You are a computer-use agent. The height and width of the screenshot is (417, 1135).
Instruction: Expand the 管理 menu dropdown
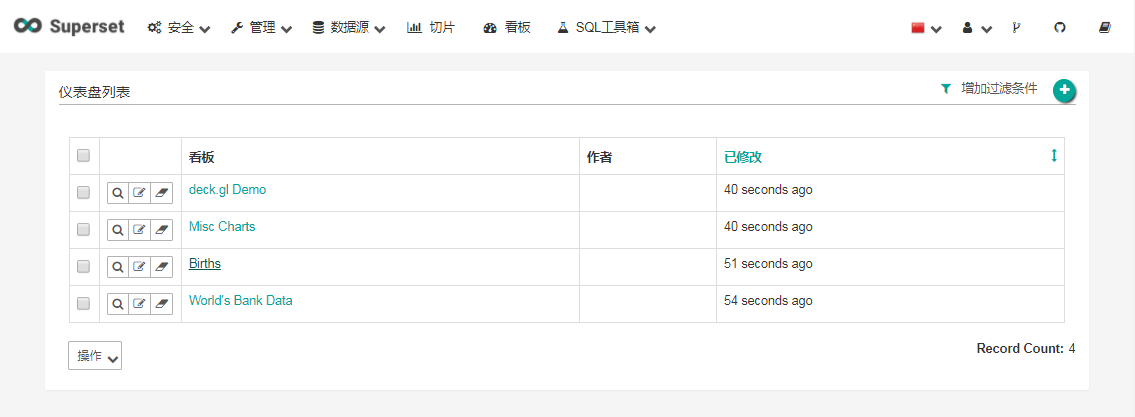tap(261, 28)
